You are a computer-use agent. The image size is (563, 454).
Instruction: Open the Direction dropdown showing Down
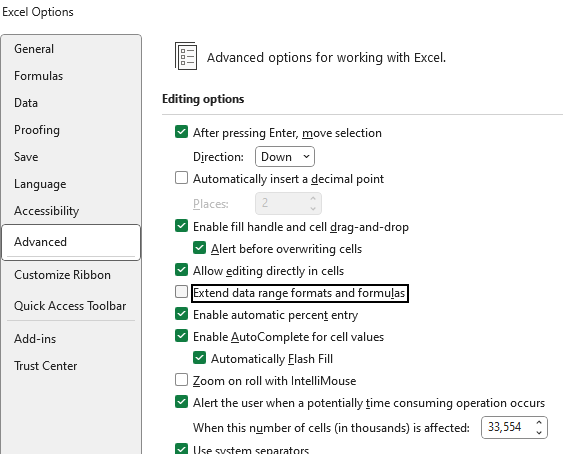pyautogui.click(x=285, y=157)
